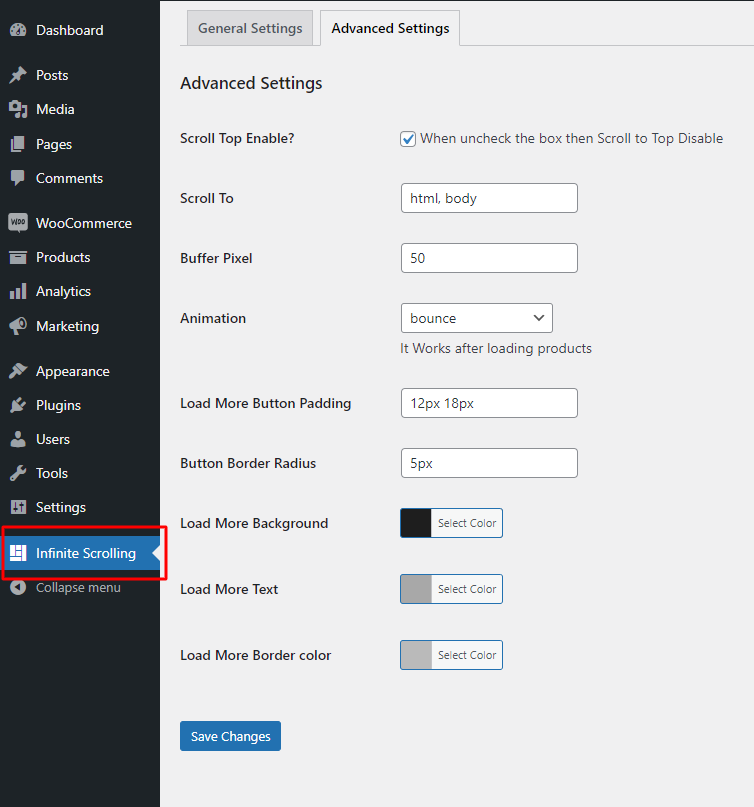The width and height of the screenshot is (754, 807).
Task: Click the 'It Works after loading products' note
Action: pos(496,348)
